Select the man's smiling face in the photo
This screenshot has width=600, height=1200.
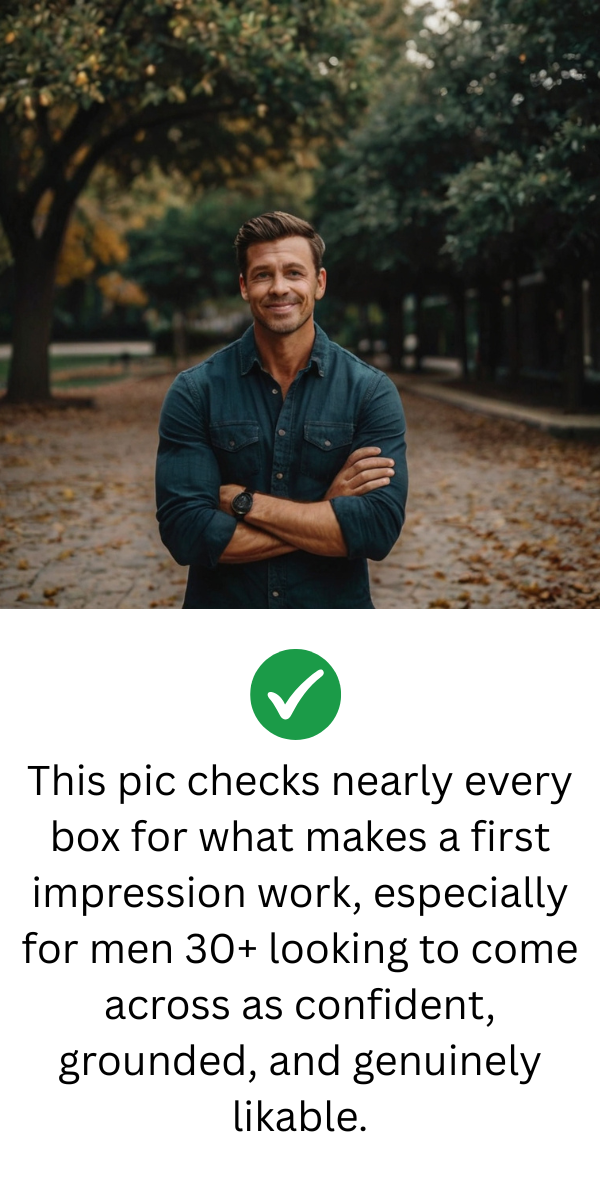280,287
